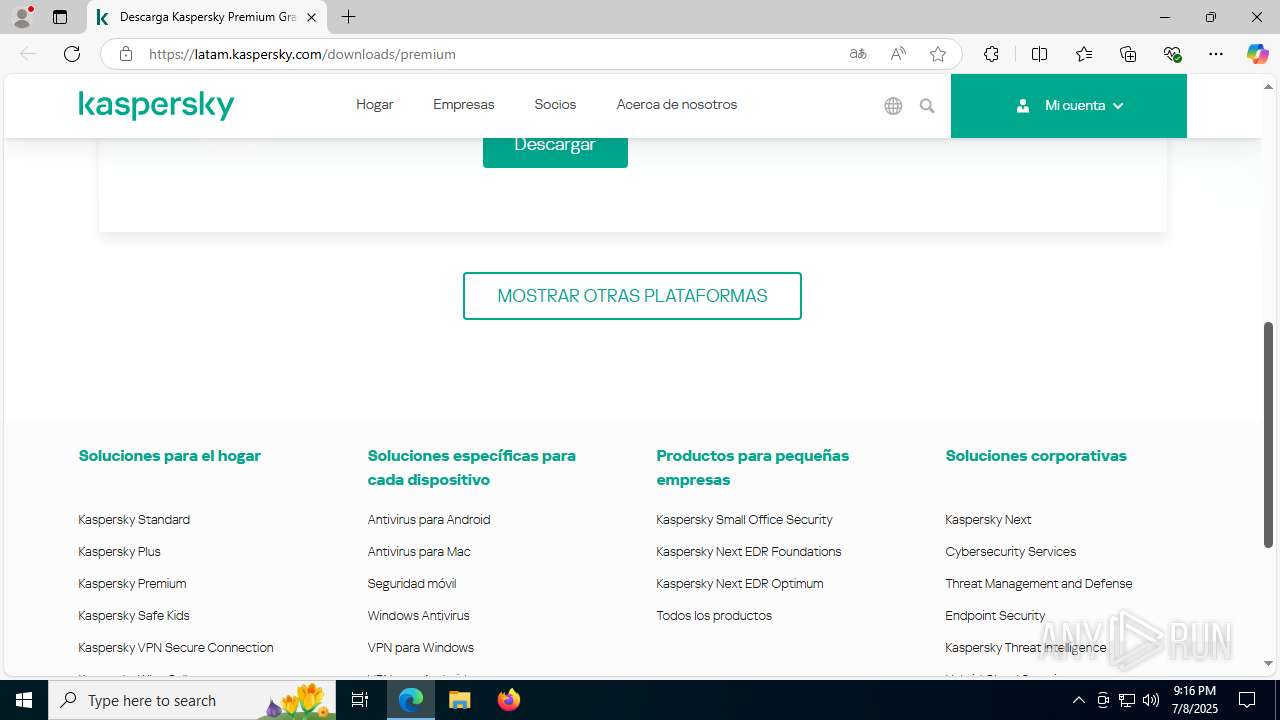Open Threat Management and Defense link
Screen dimensions: 1280x720
coord(1039,584)
